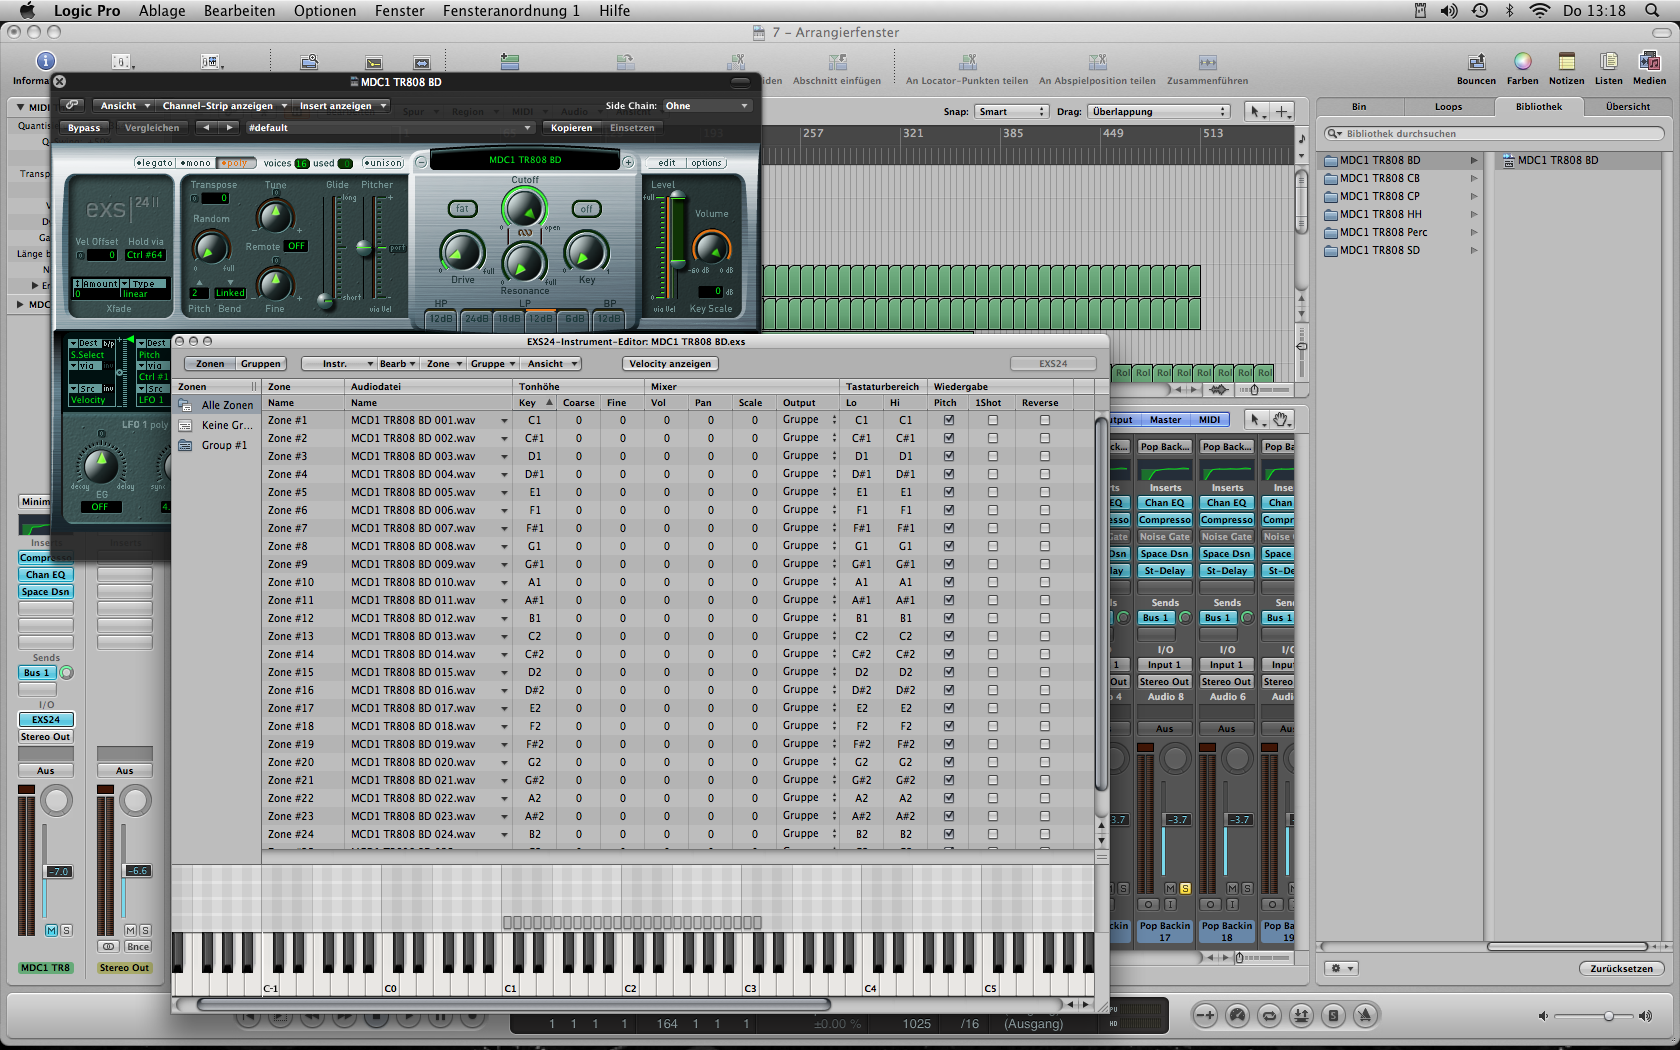Switch to the Loops tab

1448,106
